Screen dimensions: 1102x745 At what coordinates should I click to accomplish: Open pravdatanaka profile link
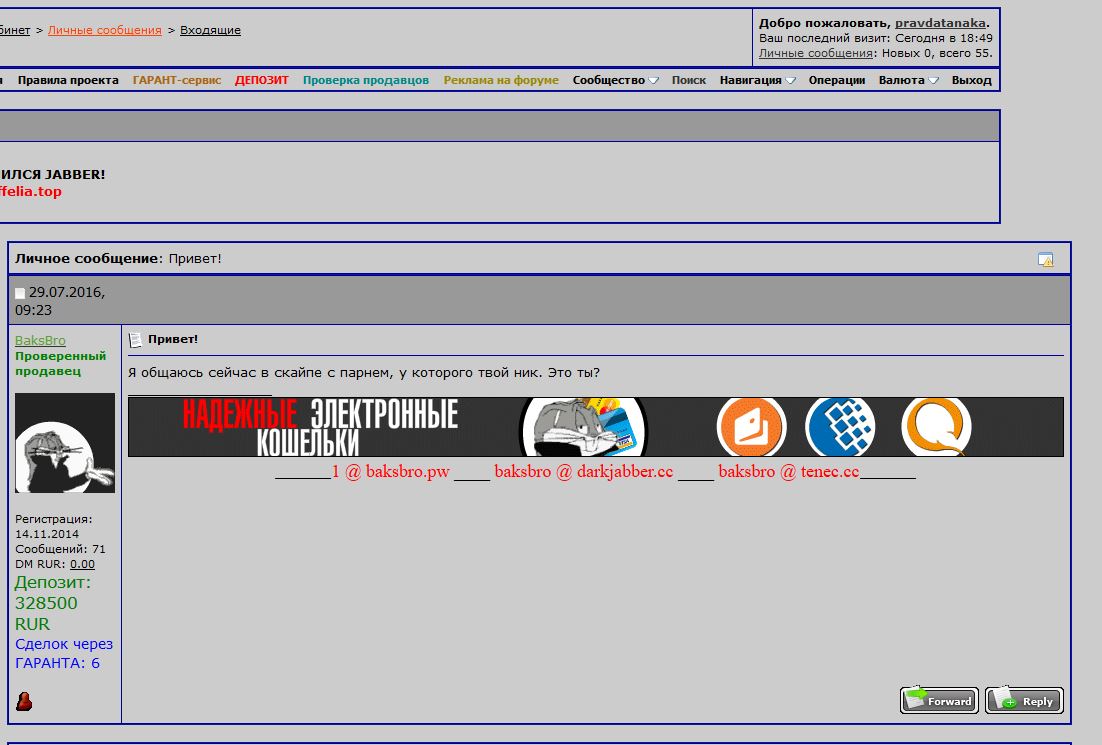tap(940, 23)
